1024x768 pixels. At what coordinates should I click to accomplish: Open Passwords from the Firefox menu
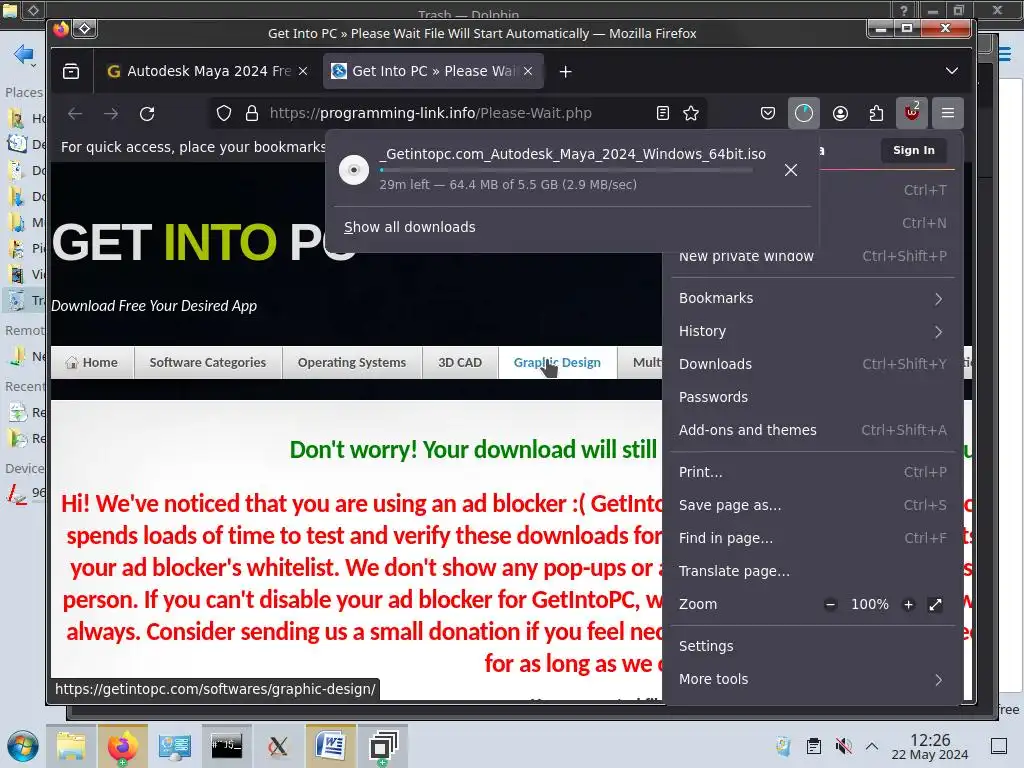pos(812,397)
